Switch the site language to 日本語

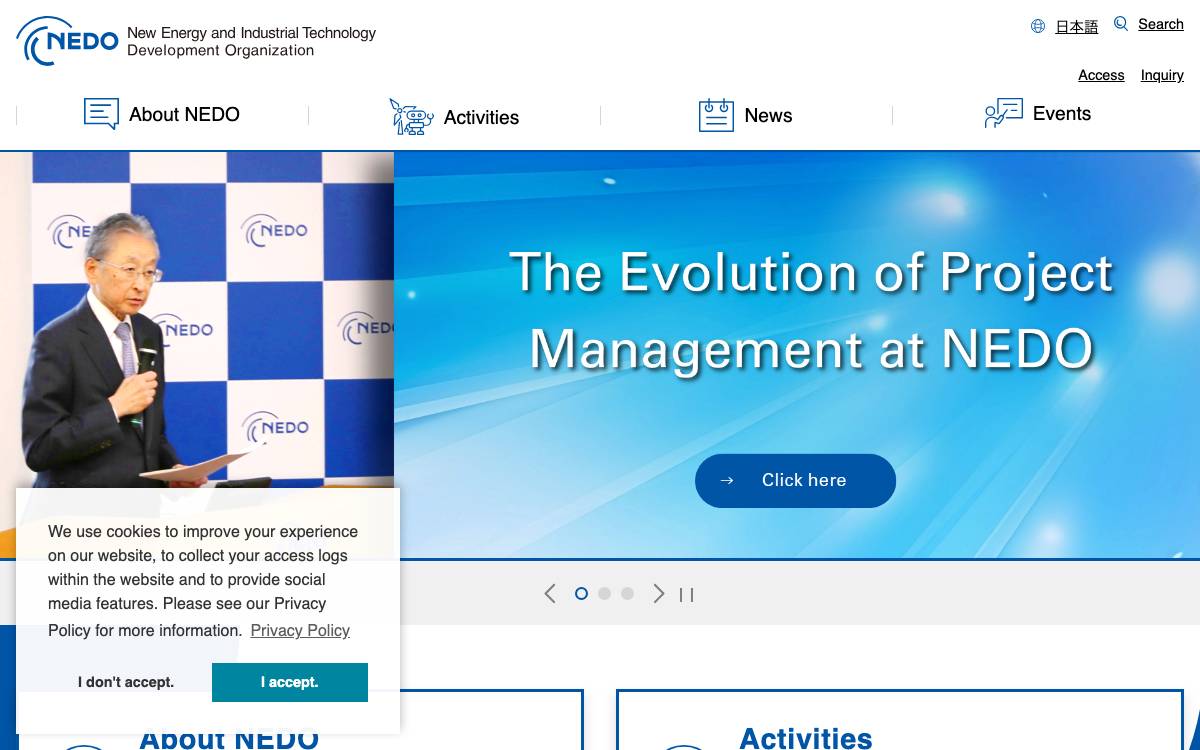[1077, 27]
